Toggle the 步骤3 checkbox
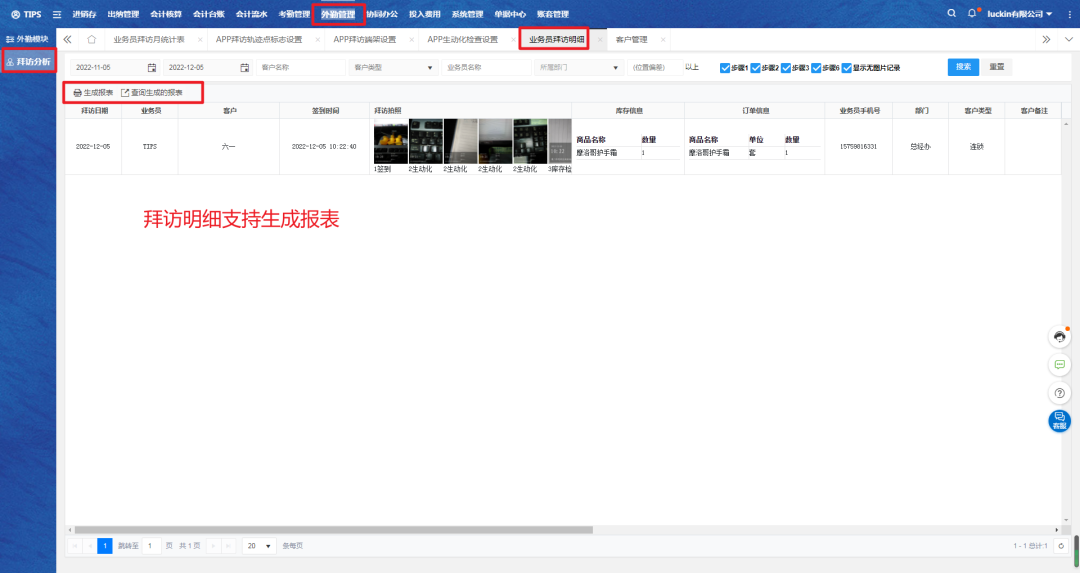 (786, 68)
